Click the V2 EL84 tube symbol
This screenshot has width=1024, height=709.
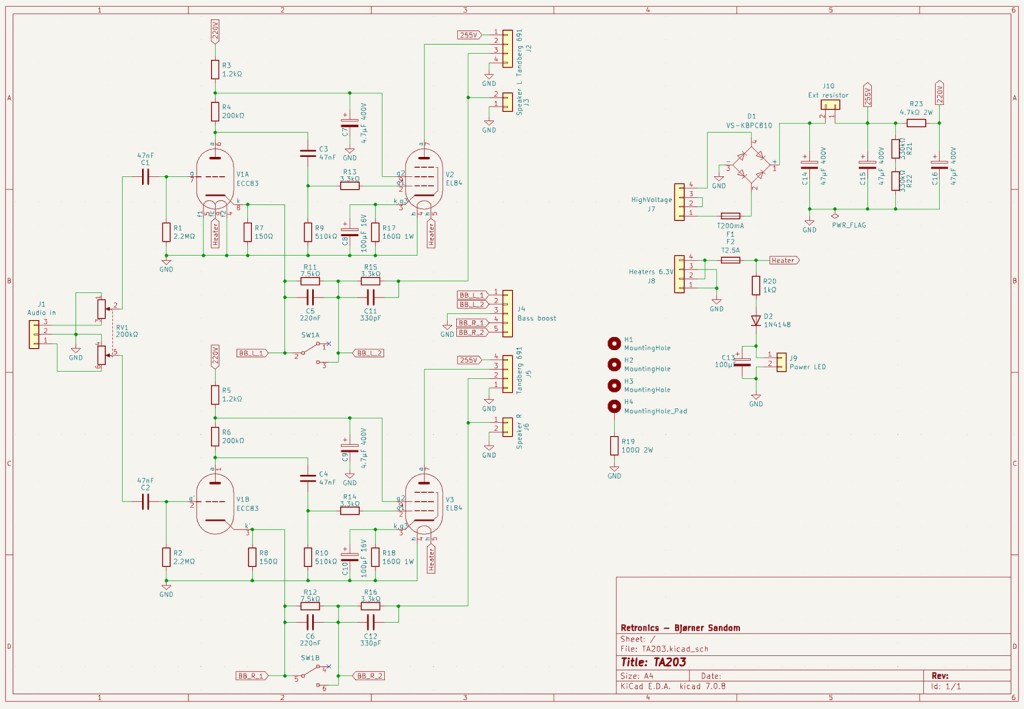click(424, 180)
